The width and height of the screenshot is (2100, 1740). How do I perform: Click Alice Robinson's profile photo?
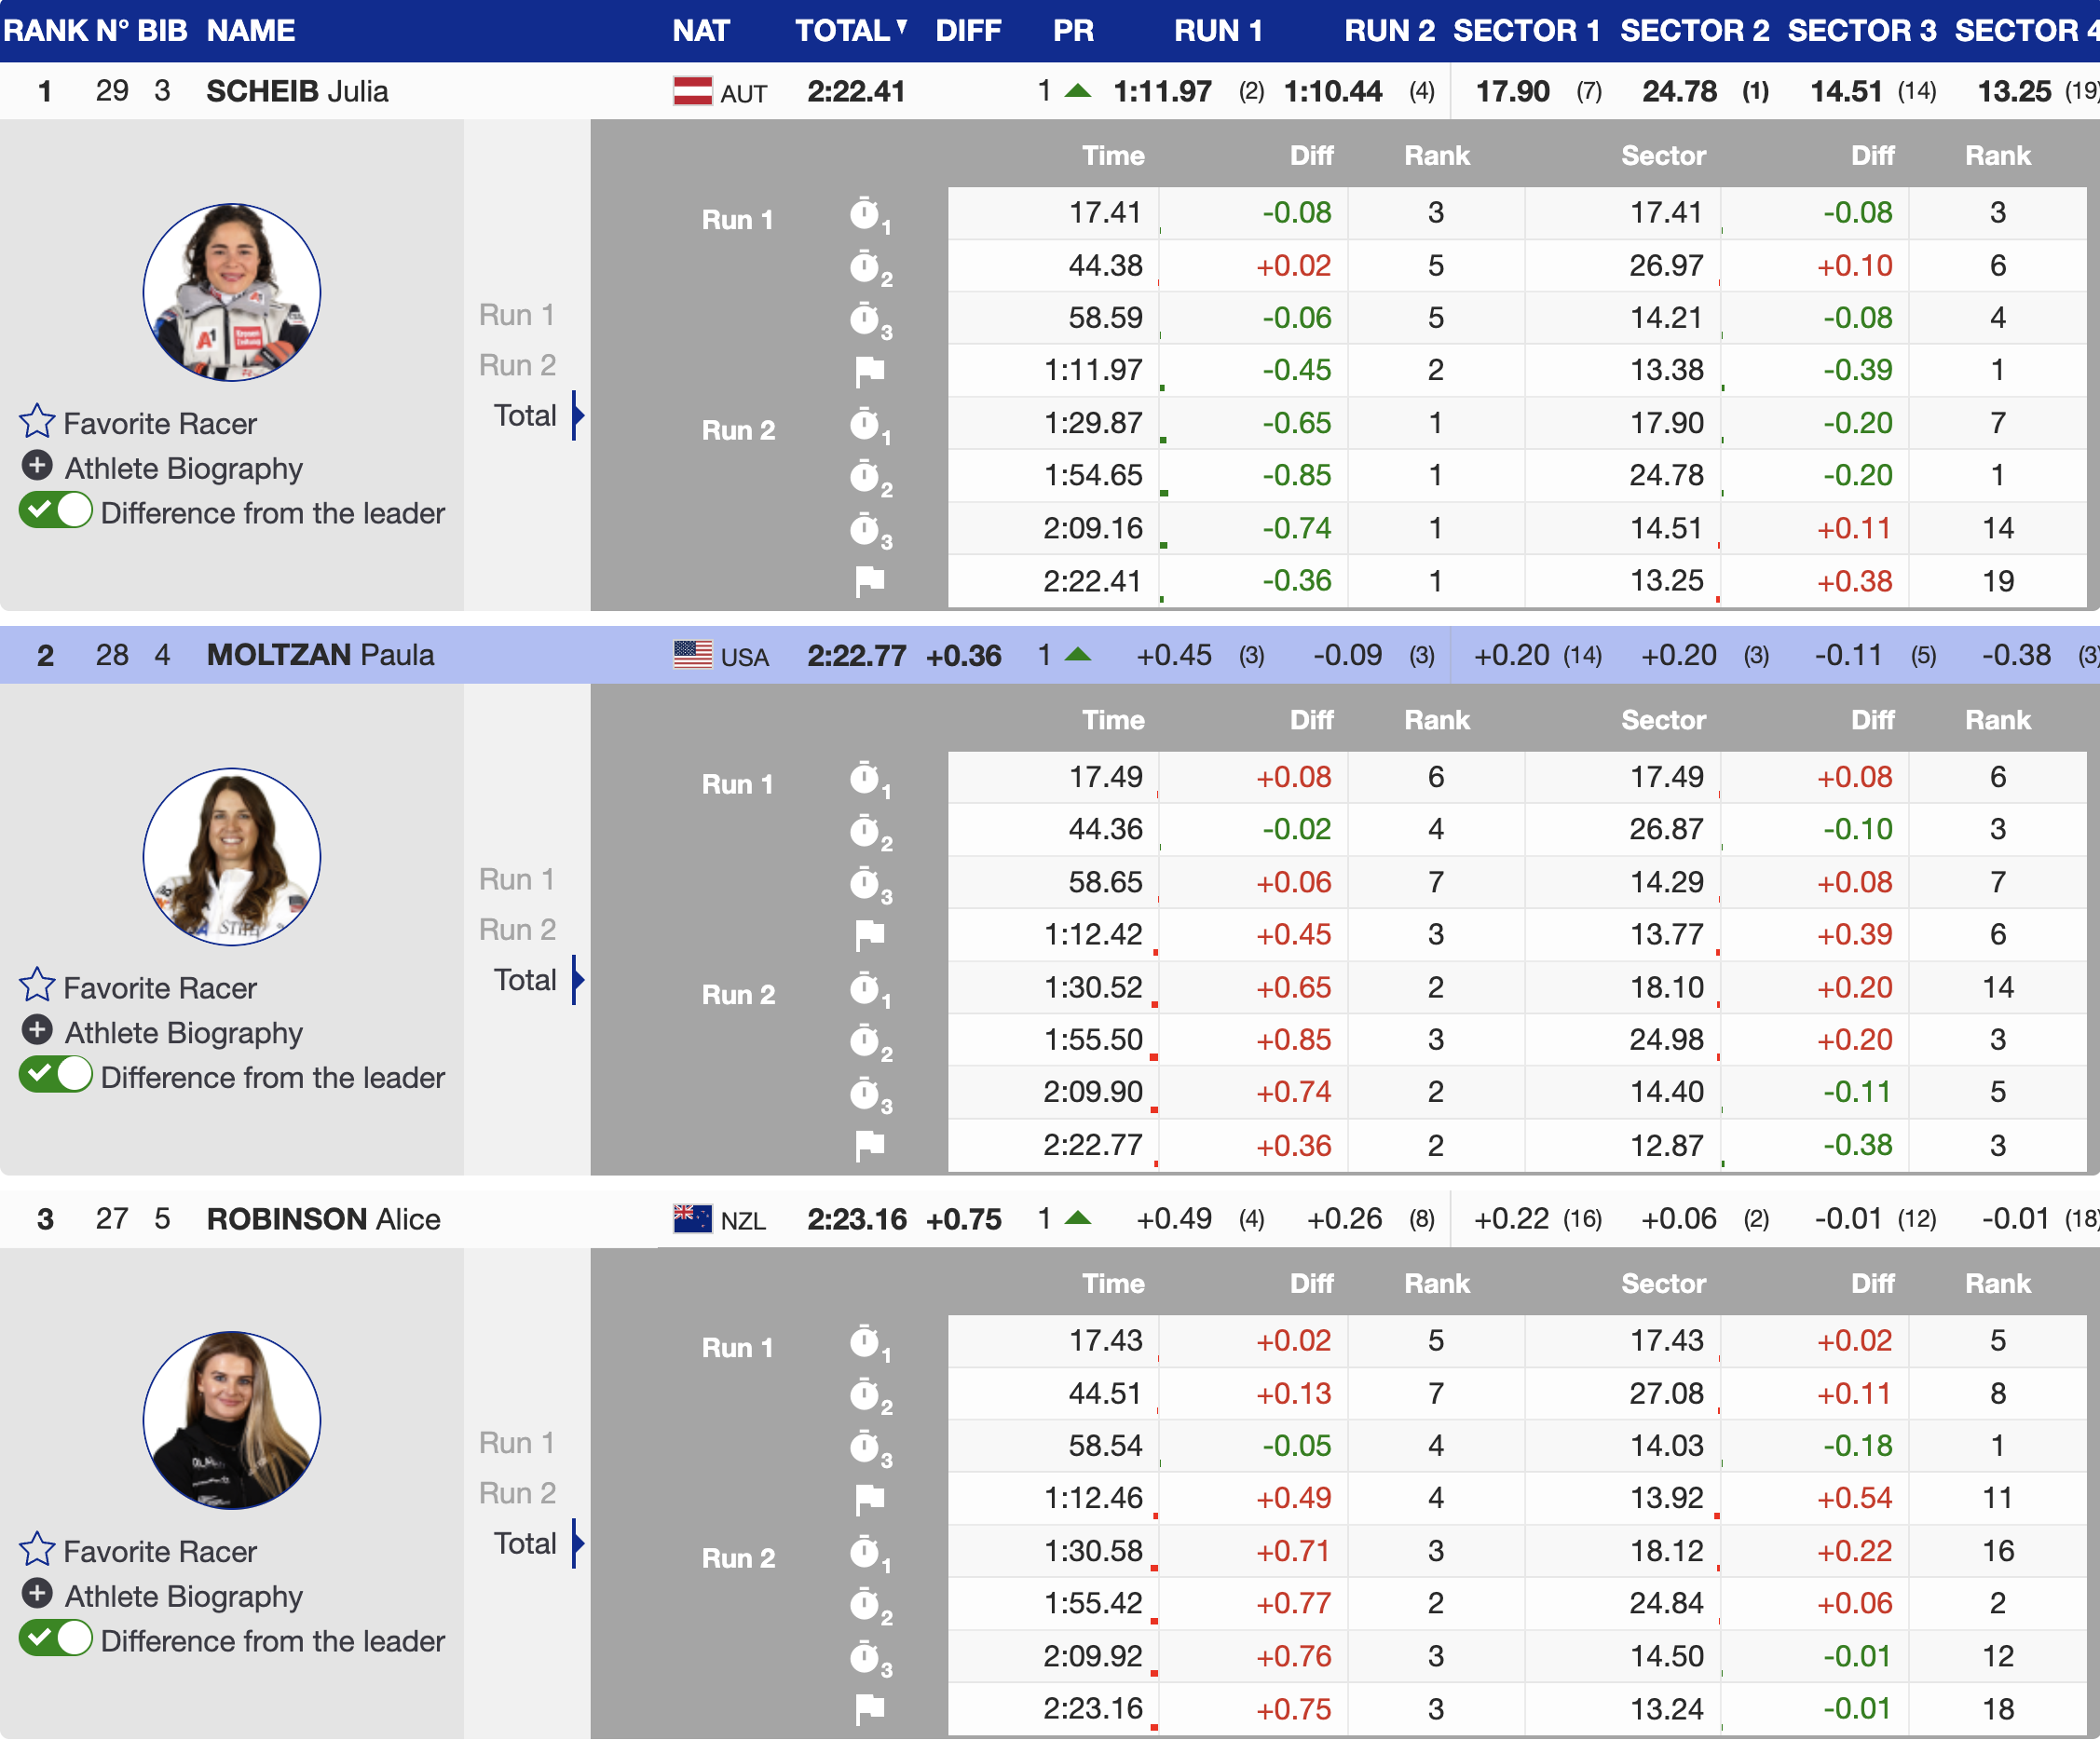pos(232,1420)
